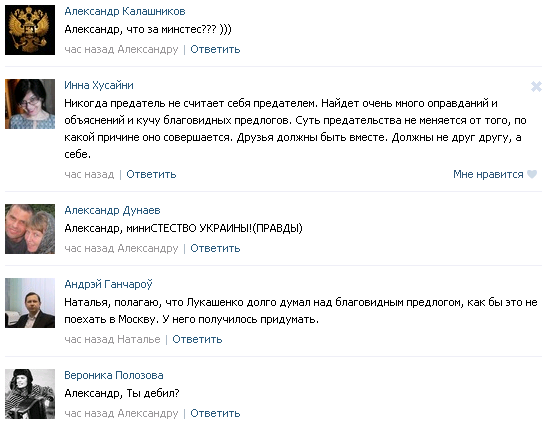Click the Мне нравится link
This screenshot has height=430, width=559.
488,174
